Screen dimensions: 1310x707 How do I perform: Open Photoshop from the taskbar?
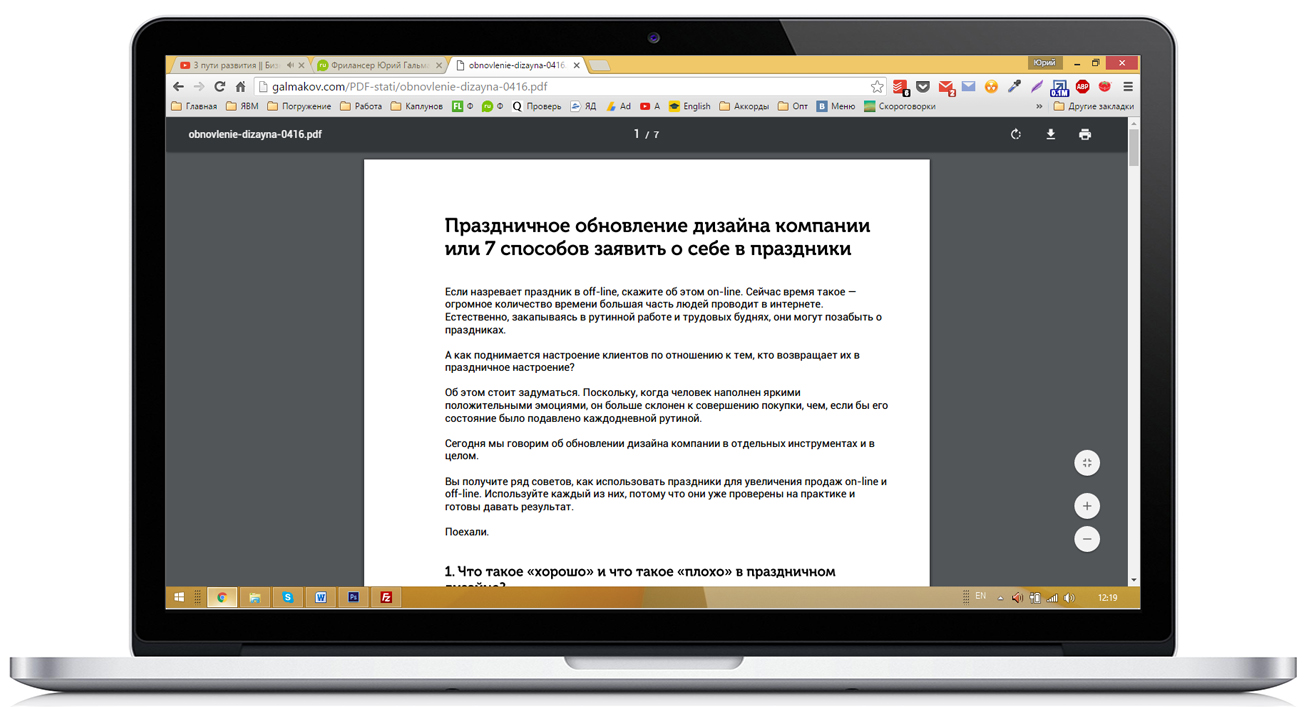(x=353, y=597)
